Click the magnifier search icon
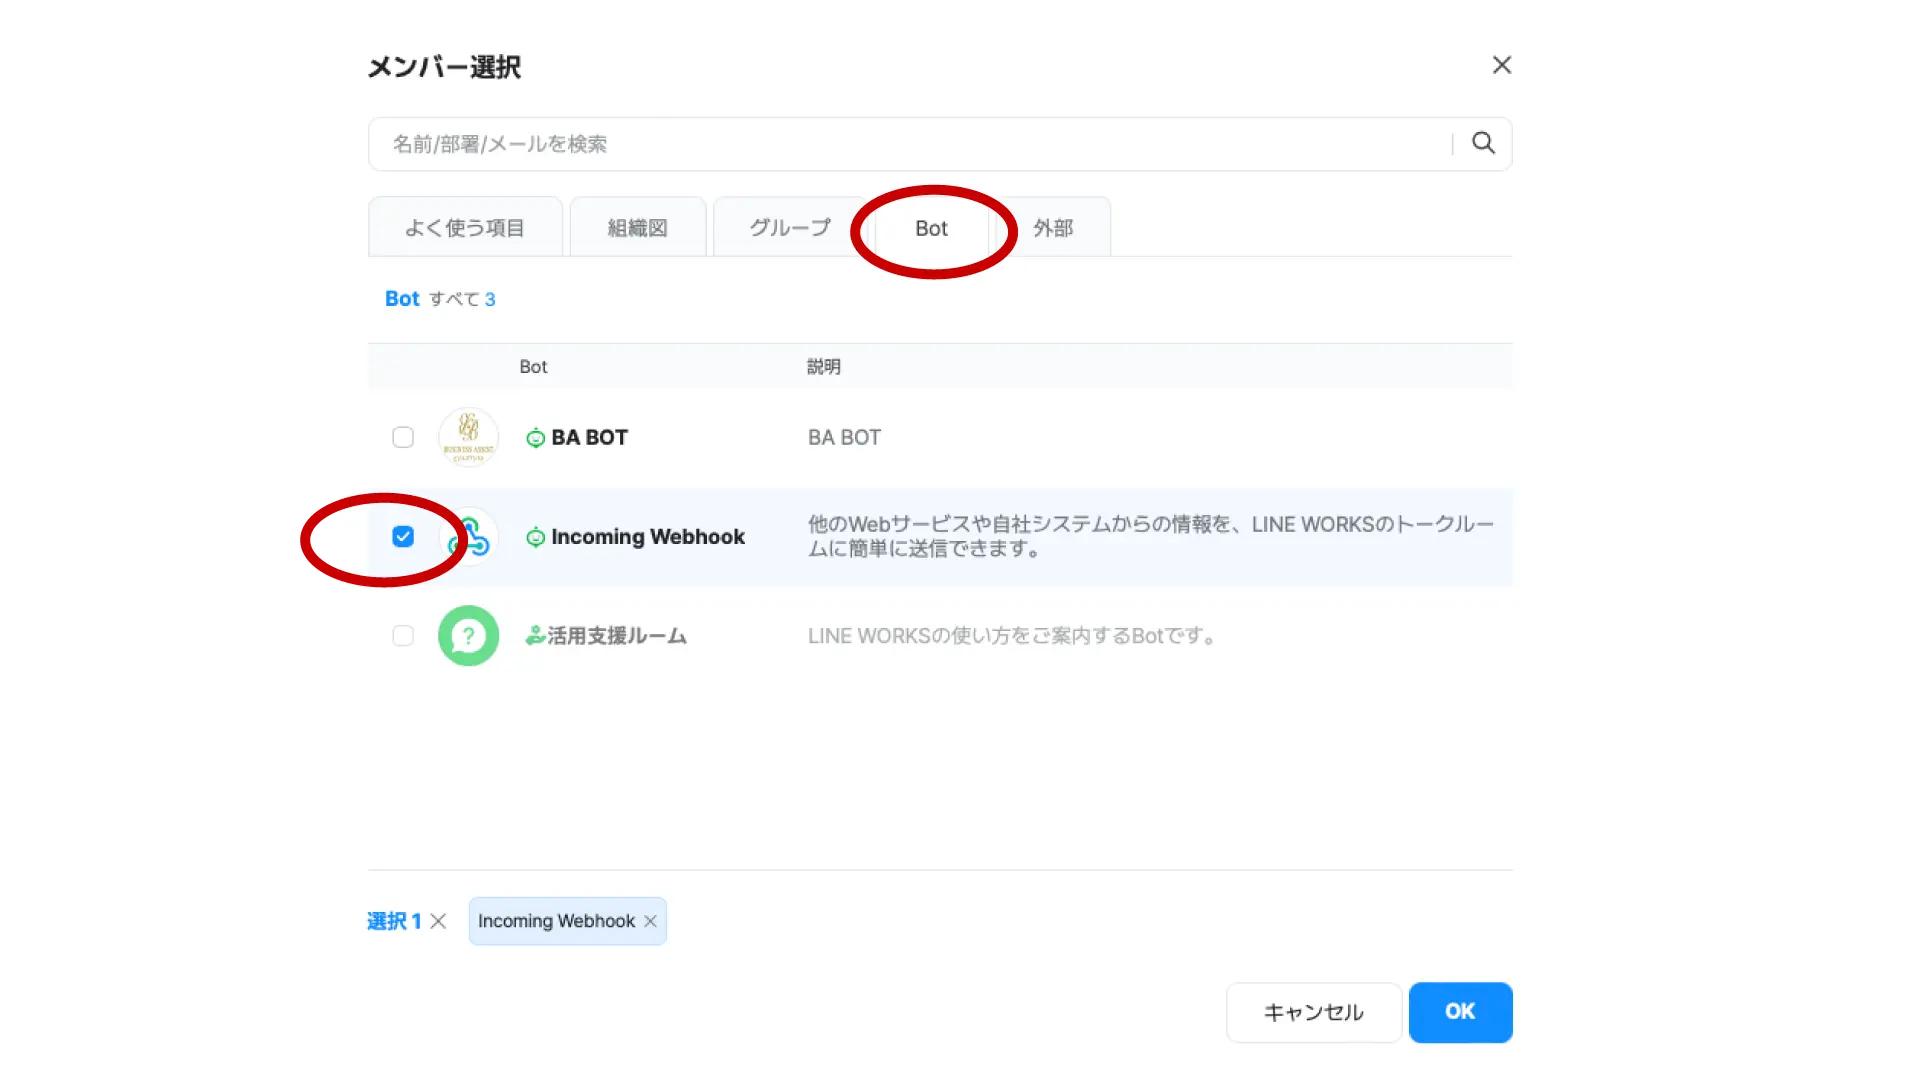The image size is (1920, 1080). coord(1483,143)
